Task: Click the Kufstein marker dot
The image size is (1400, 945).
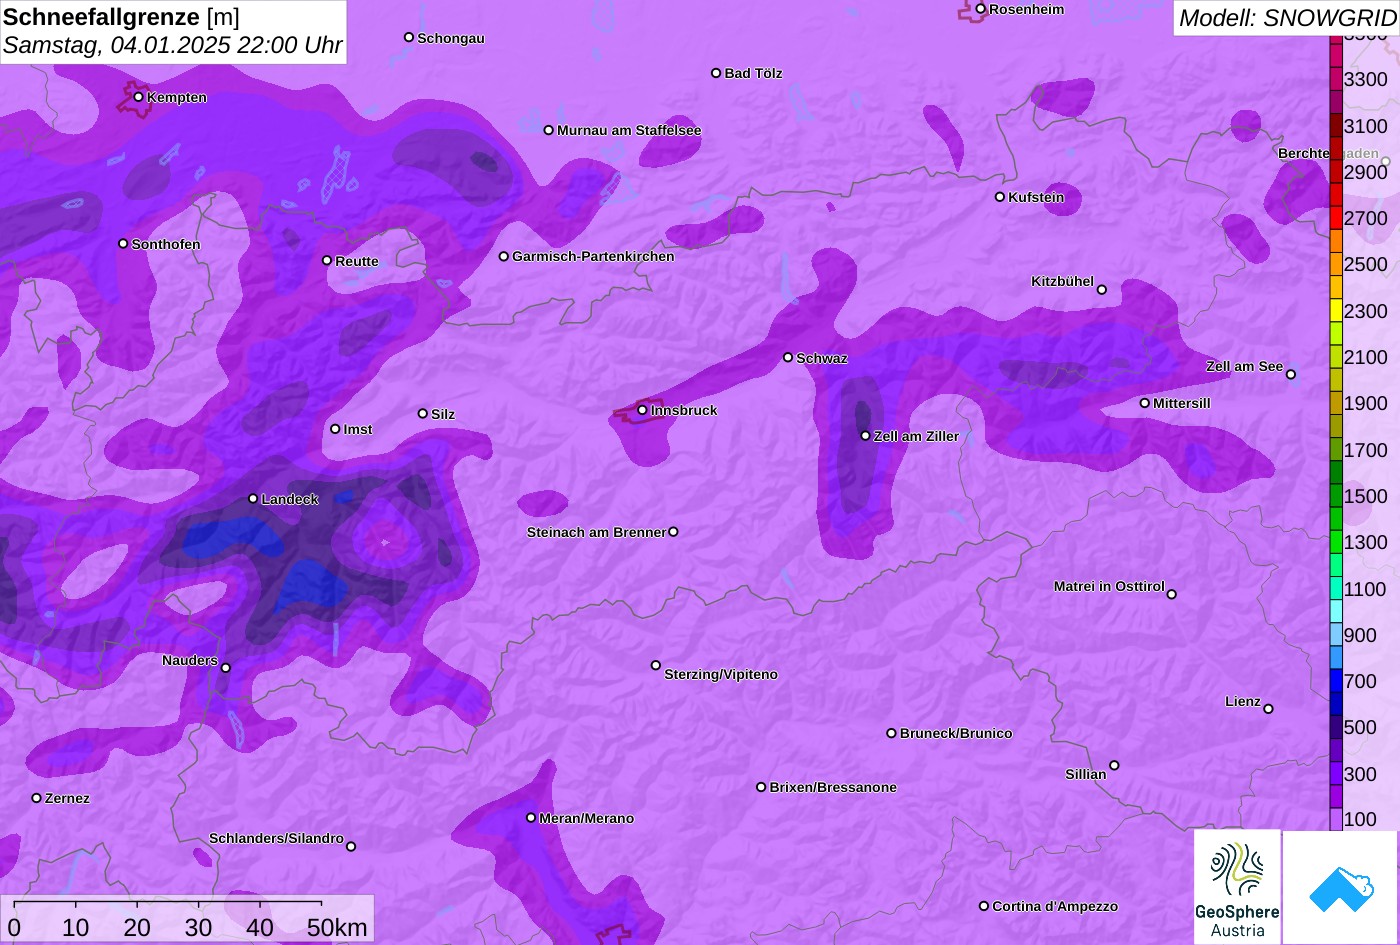Action: (1000, 197)
